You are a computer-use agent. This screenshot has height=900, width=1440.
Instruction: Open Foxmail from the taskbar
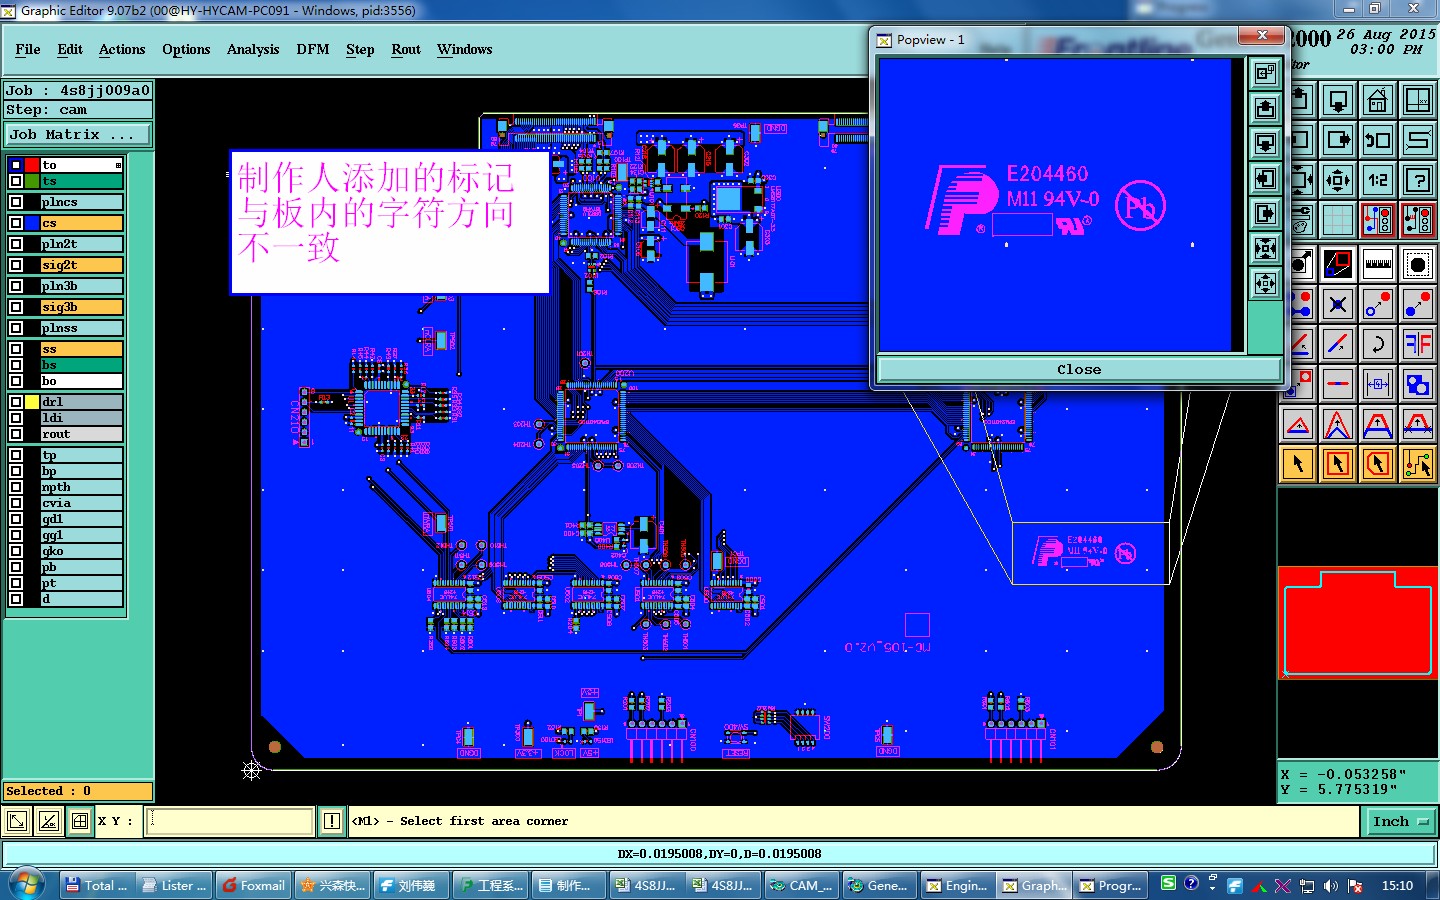tap(254, 885)
